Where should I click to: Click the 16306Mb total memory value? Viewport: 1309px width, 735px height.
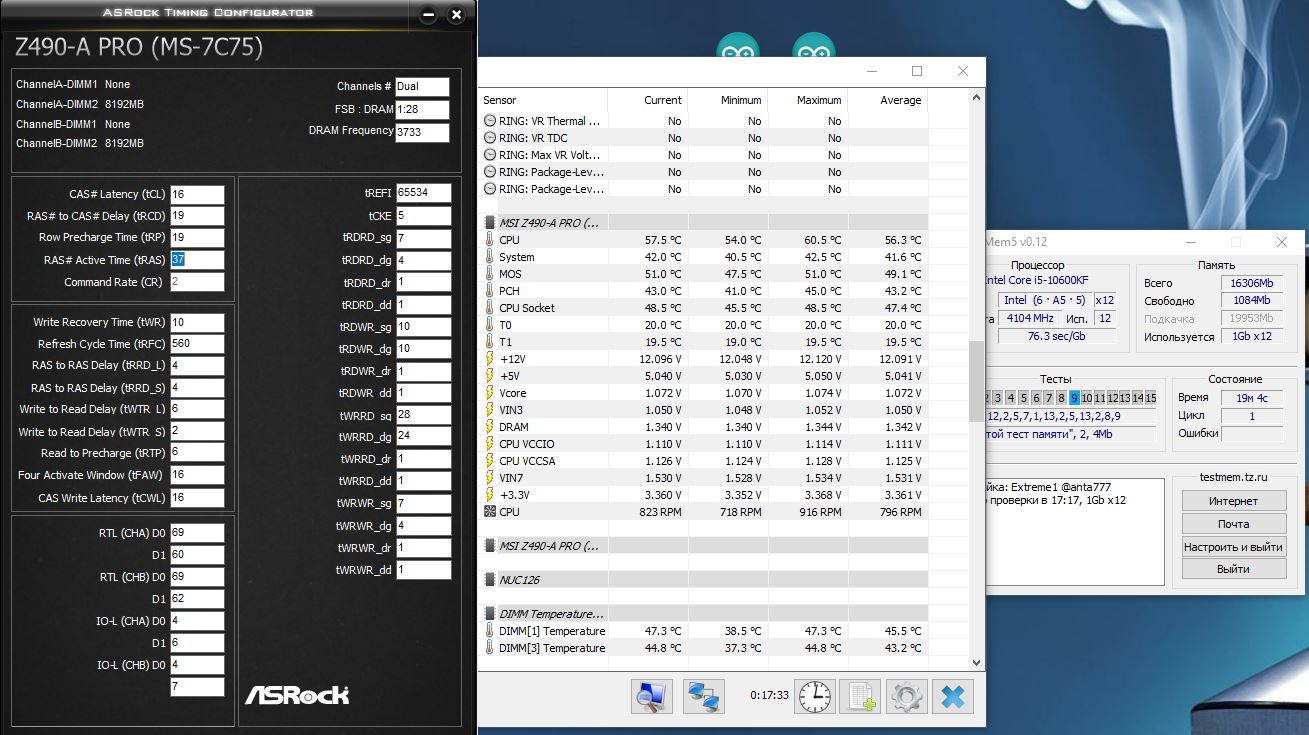coord(1252,283)
